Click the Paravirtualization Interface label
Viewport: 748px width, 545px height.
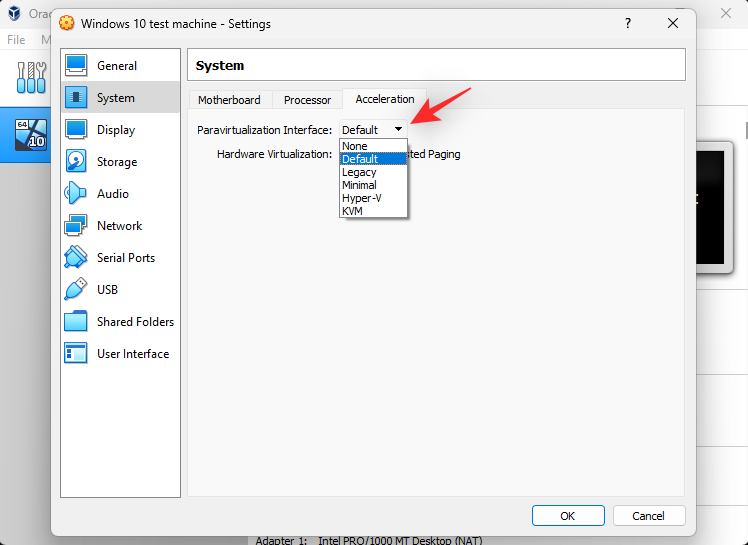[x=264, y=130]
